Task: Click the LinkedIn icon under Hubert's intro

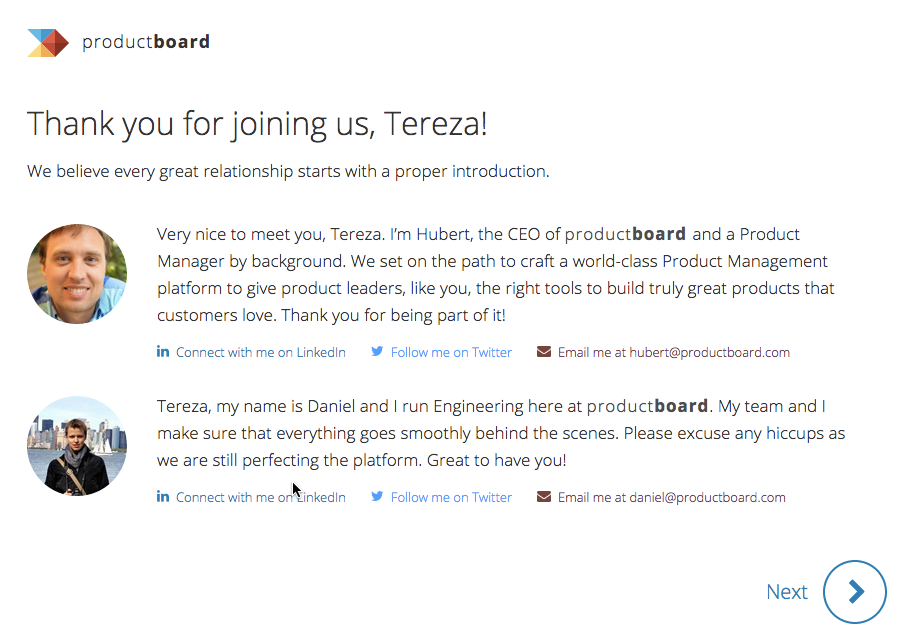Action: 163,352
